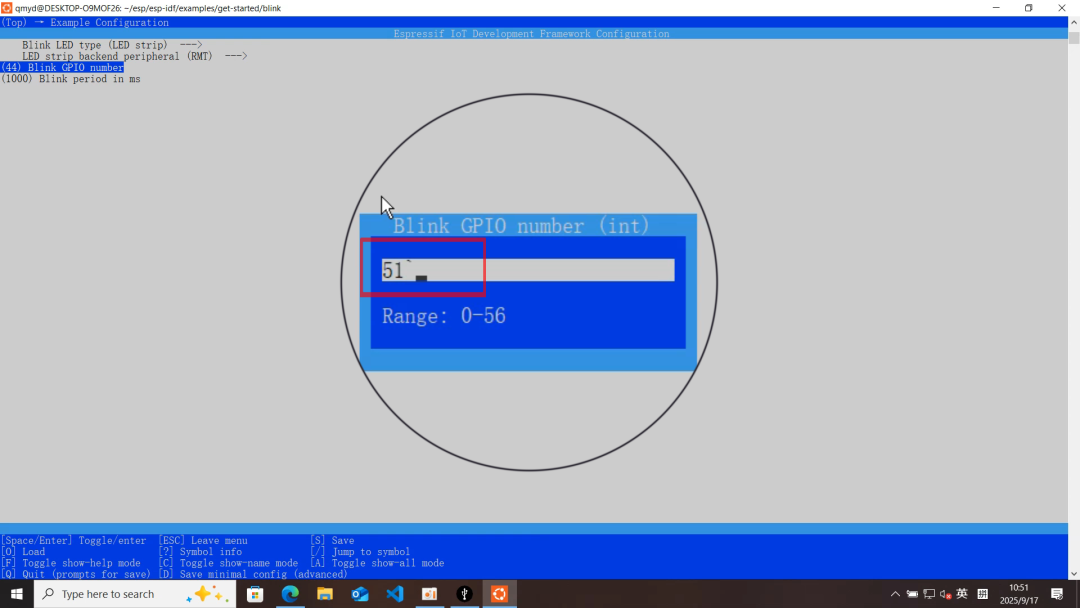Open the Windows Start menu
This screenshot has height=608, width=1080.
(17, 594)
